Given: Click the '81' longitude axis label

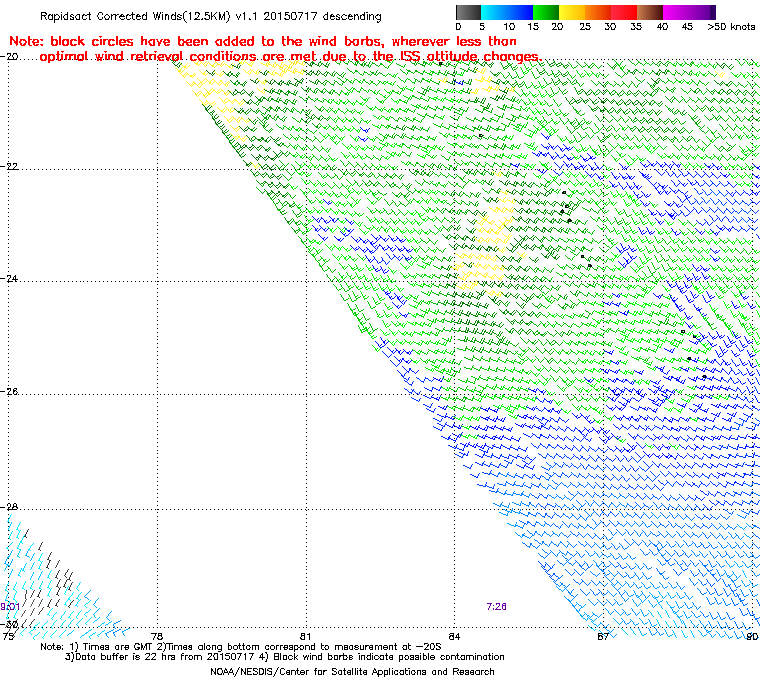Looking at the screenshot, I should click(x=305, y=636).
